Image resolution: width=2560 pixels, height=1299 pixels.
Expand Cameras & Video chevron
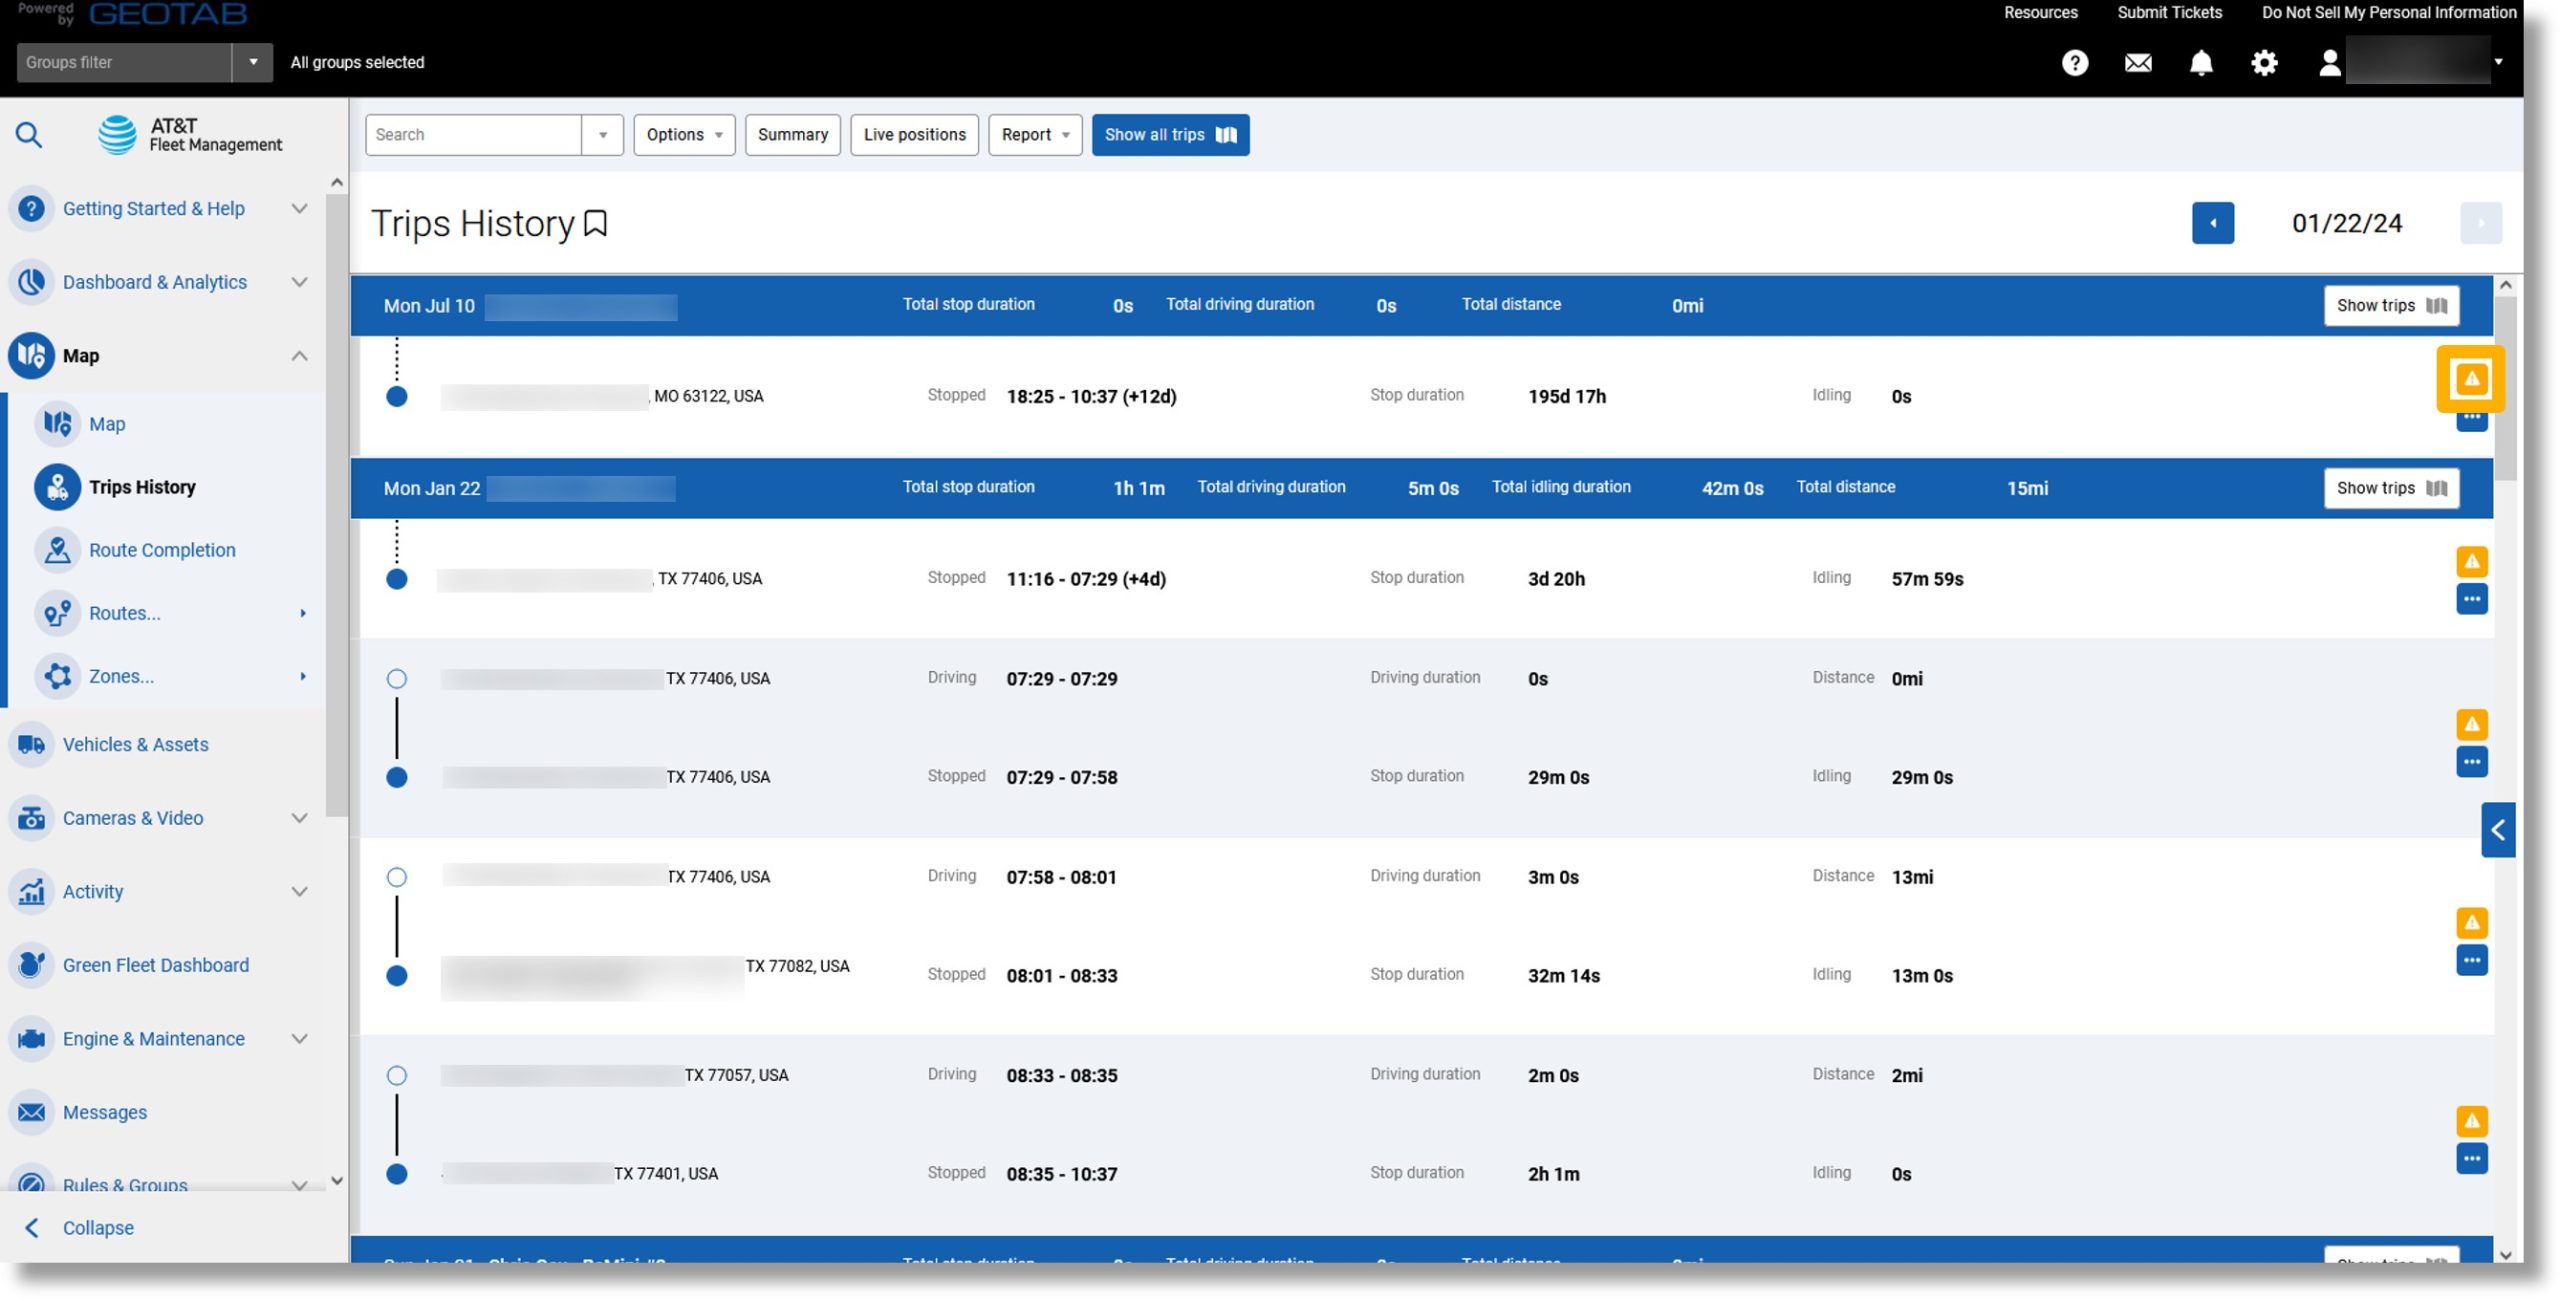coord(299,818)
